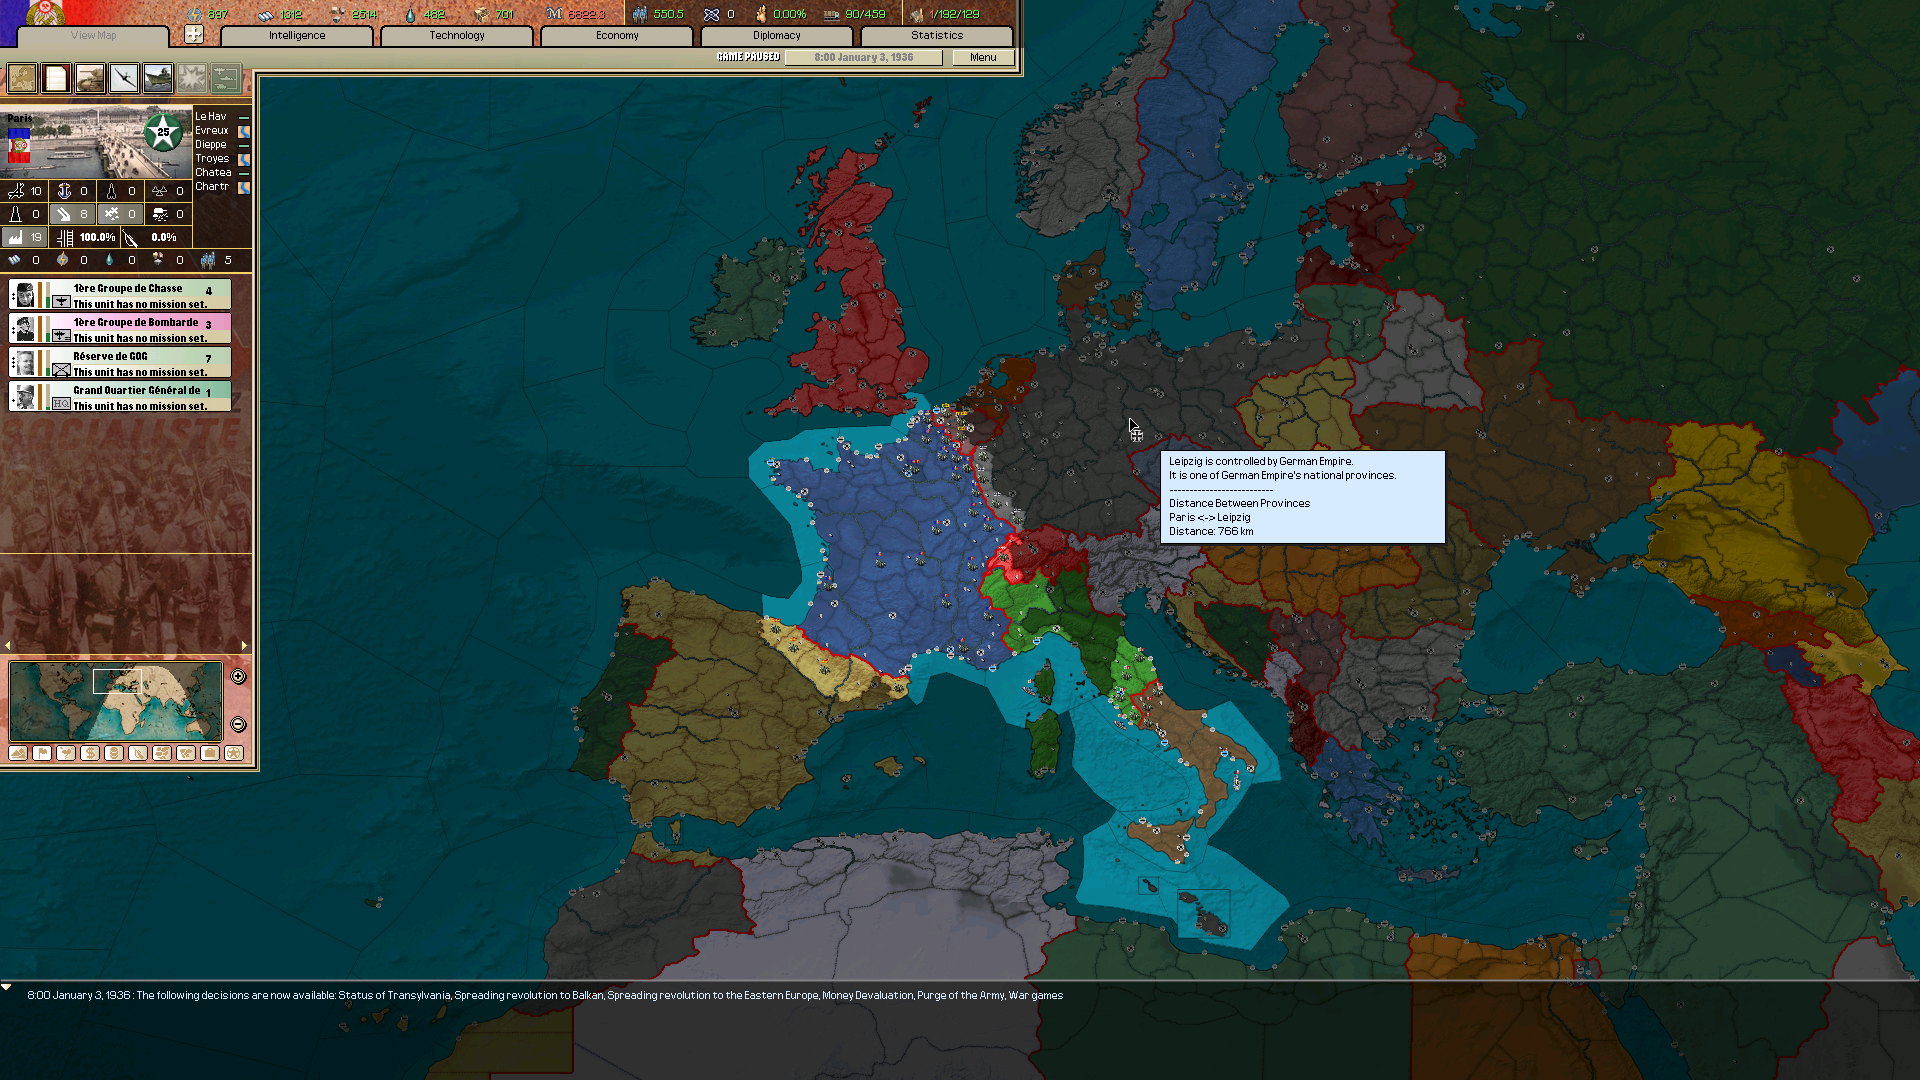Click the right arrow above the minimap
Image resolution: width=1920 pixels, height=1080 pixels.
click(244, 646)
